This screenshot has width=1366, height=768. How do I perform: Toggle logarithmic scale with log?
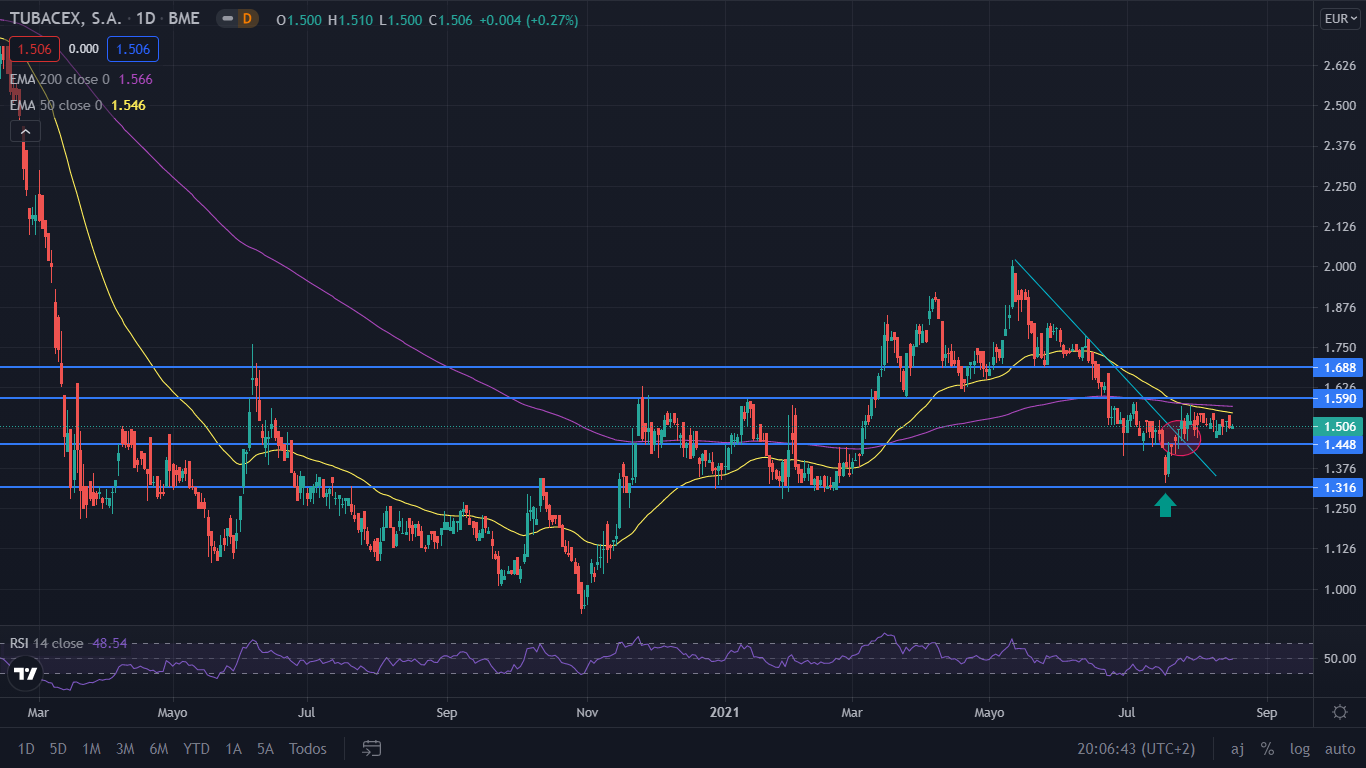coord(1300,749)
